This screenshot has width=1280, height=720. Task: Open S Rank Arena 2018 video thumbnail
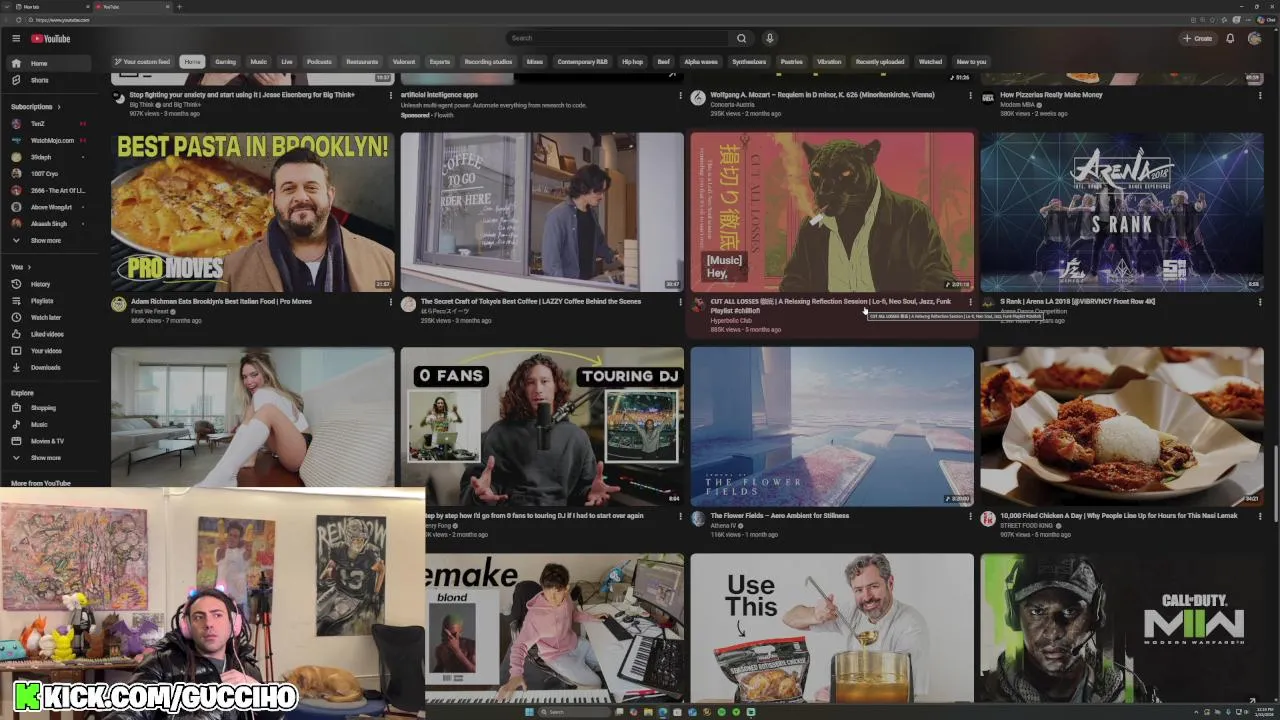coord(1122,212)
